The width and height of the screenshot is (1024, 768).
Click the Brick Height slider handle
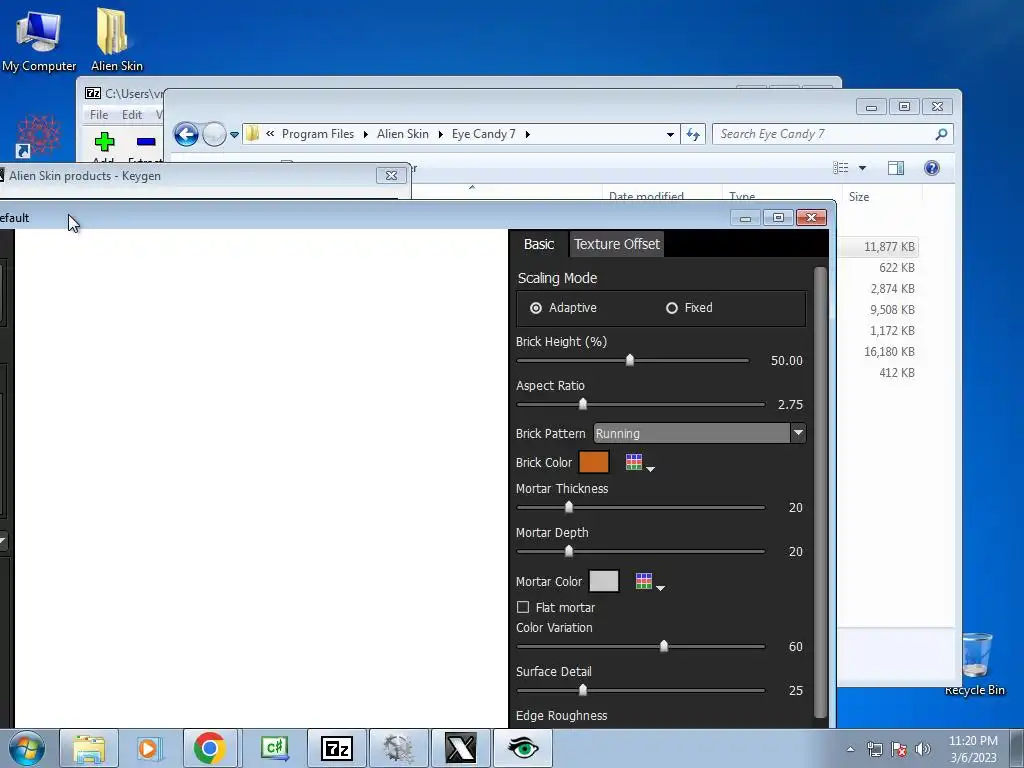630,360
